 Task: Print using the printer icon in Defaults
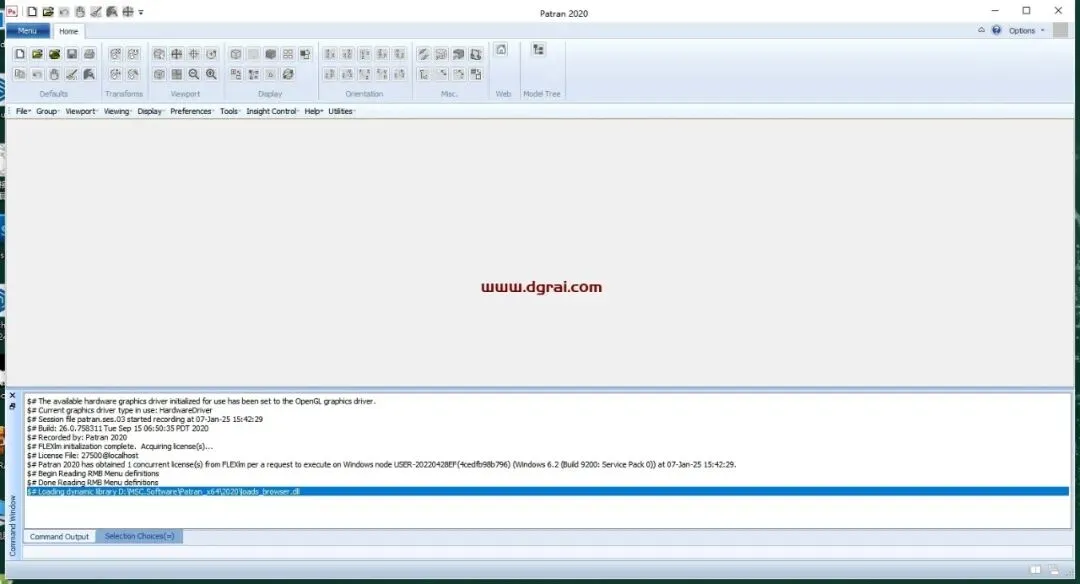coord(89,54)
